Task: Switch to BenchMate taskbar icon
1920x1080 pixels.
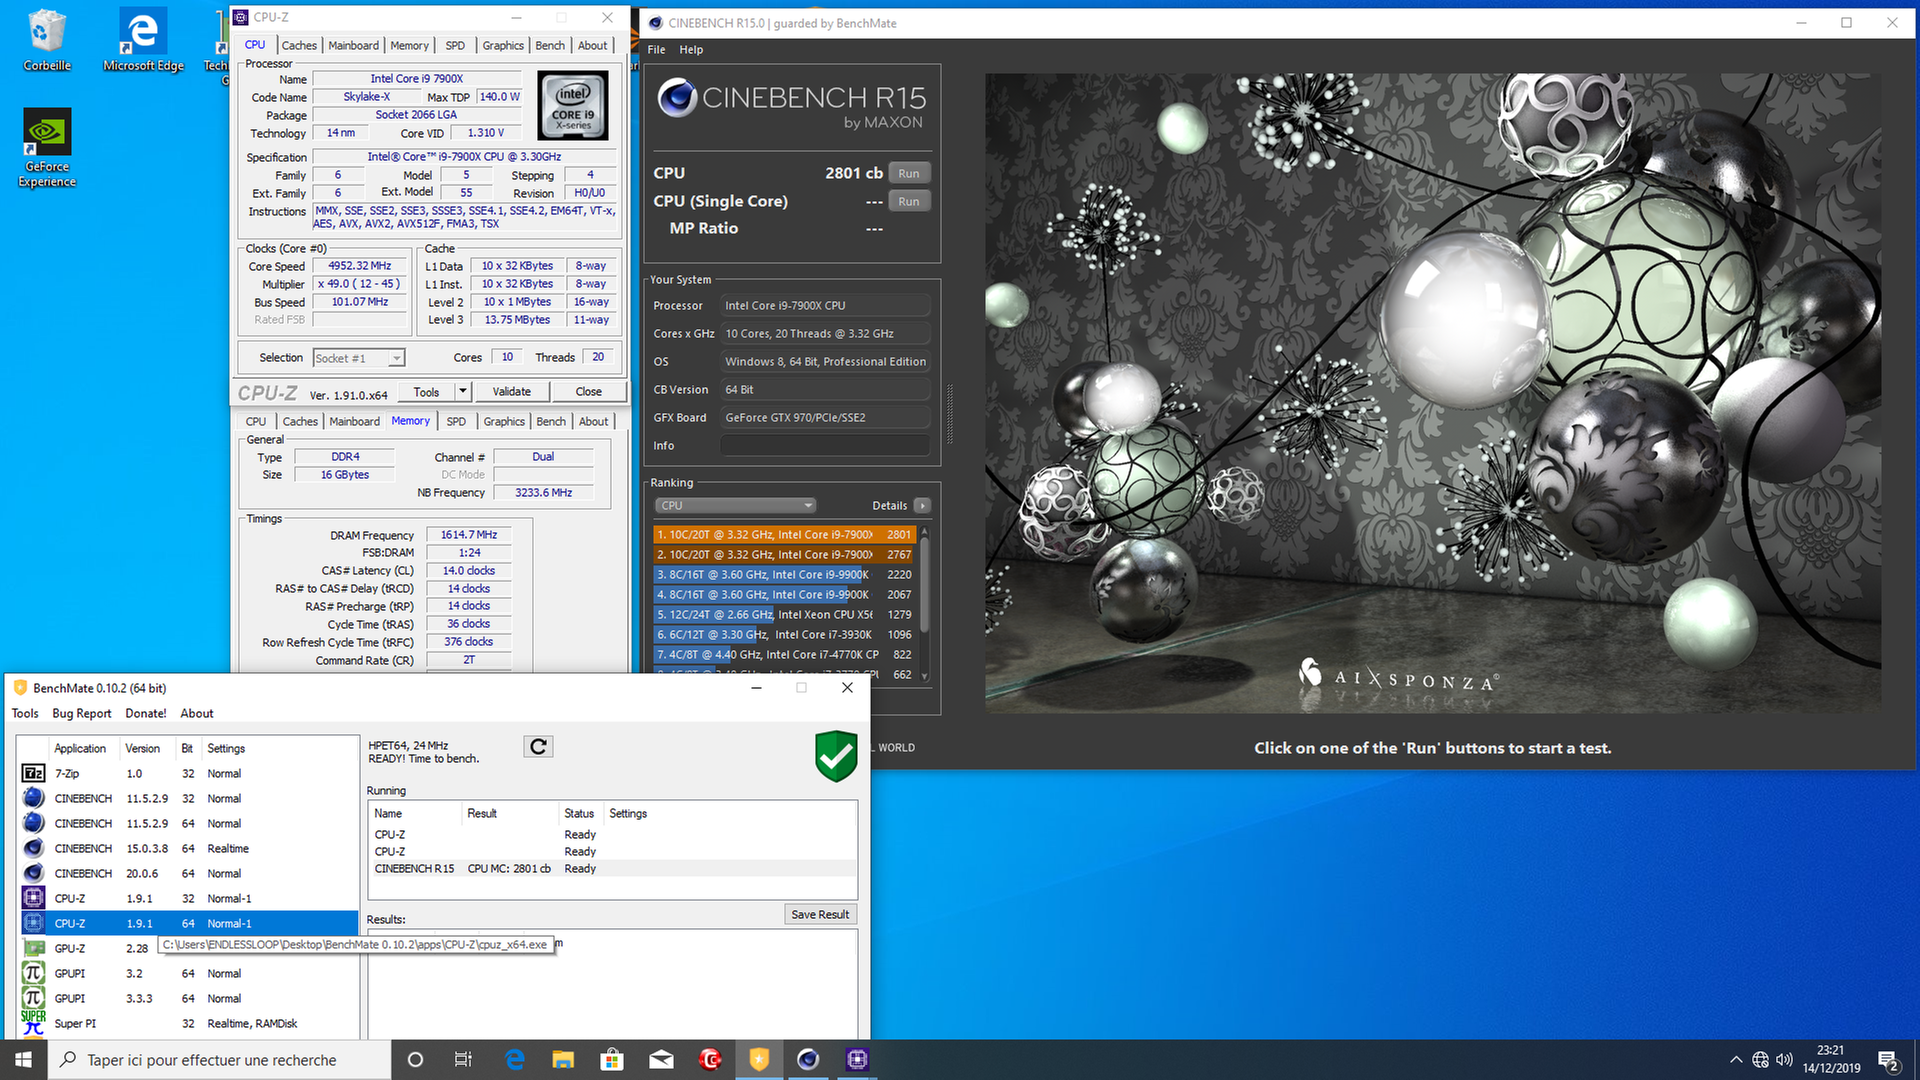Action: (759, 1060)
